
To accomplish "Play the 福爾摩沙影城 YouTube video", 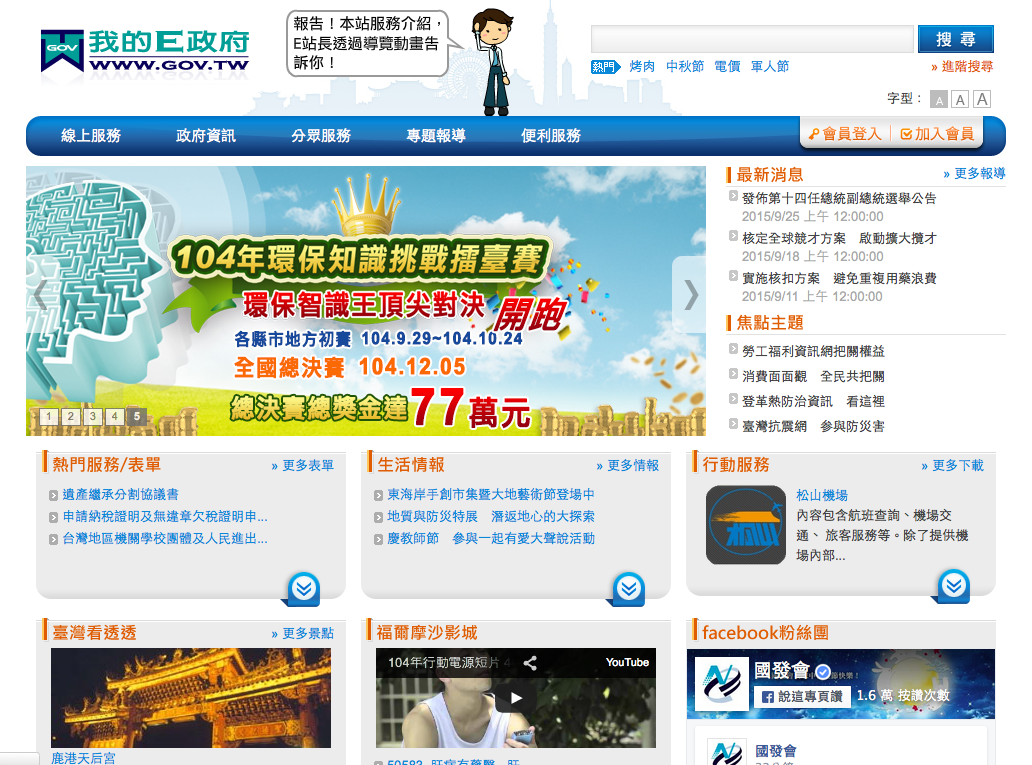I will coord(516,698).
